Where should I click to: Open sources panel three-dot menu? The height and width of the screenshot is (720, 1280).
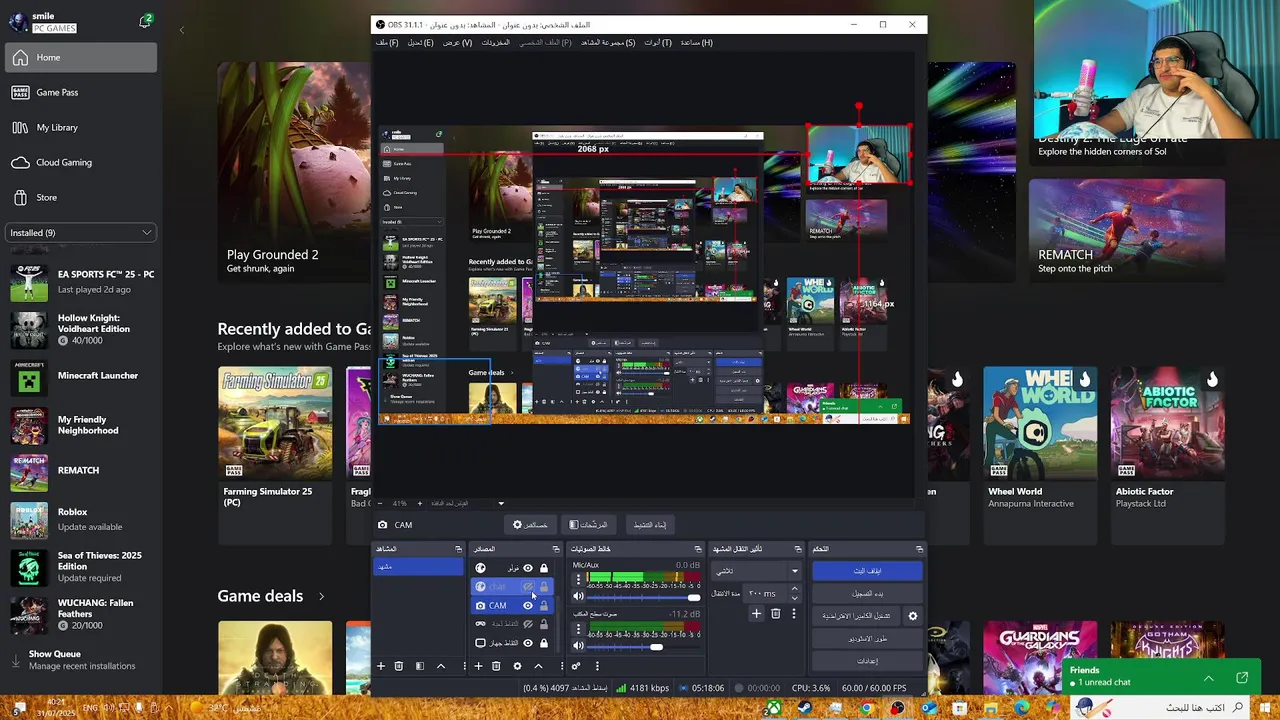click(x=561, y=666)
